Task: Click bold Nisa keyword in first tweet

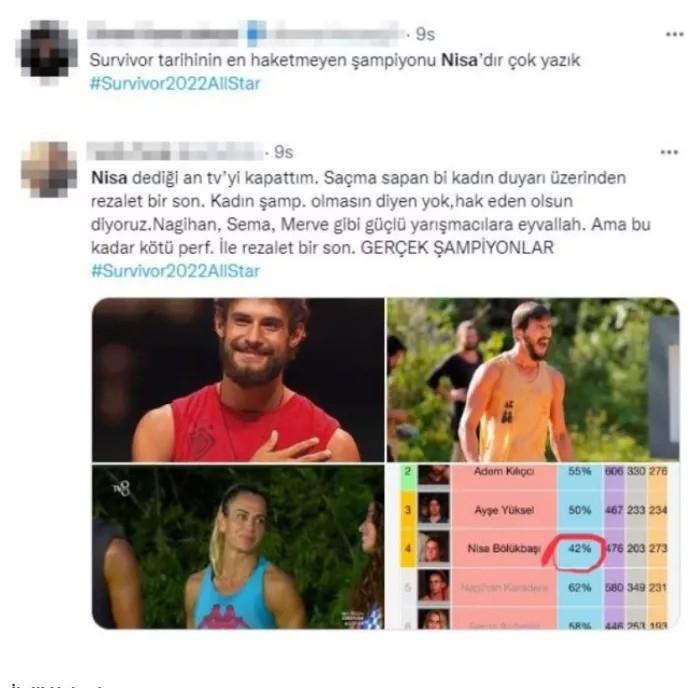Action: coord(459,60)
